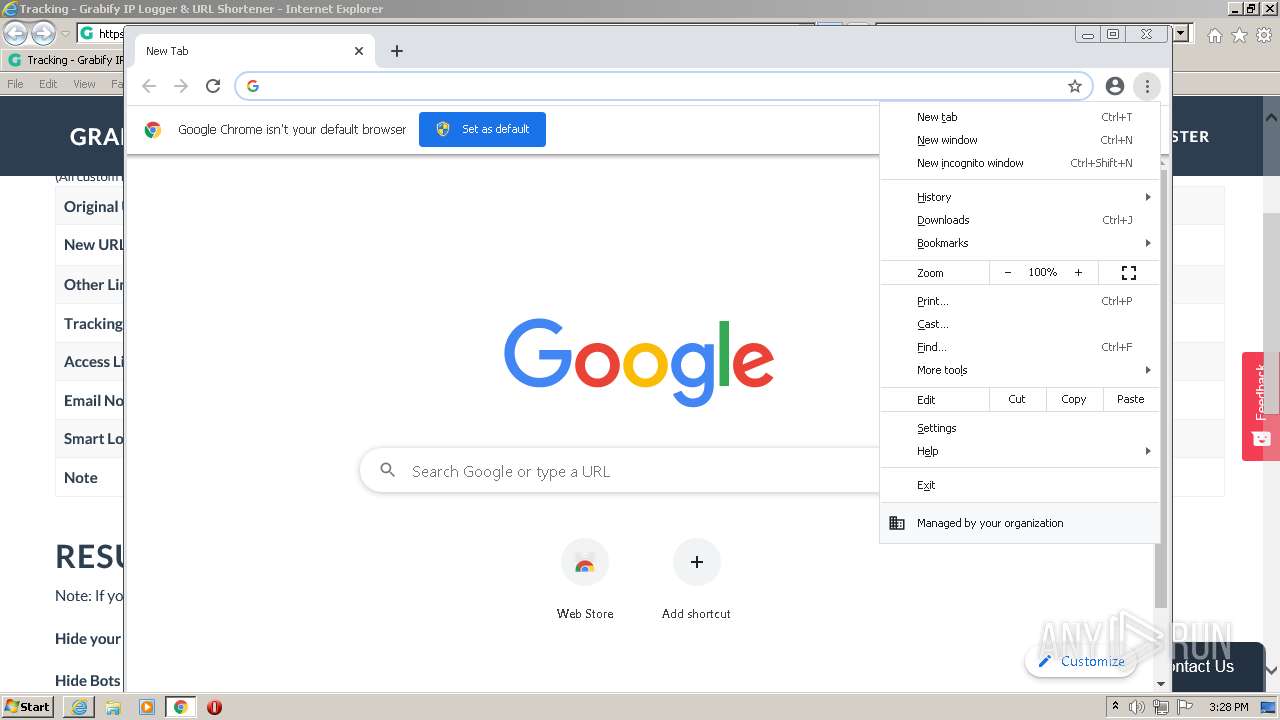Screen dimensions: 1280x720
Task: Click the IE favorites star icon
Action: tap(1239, 35)
